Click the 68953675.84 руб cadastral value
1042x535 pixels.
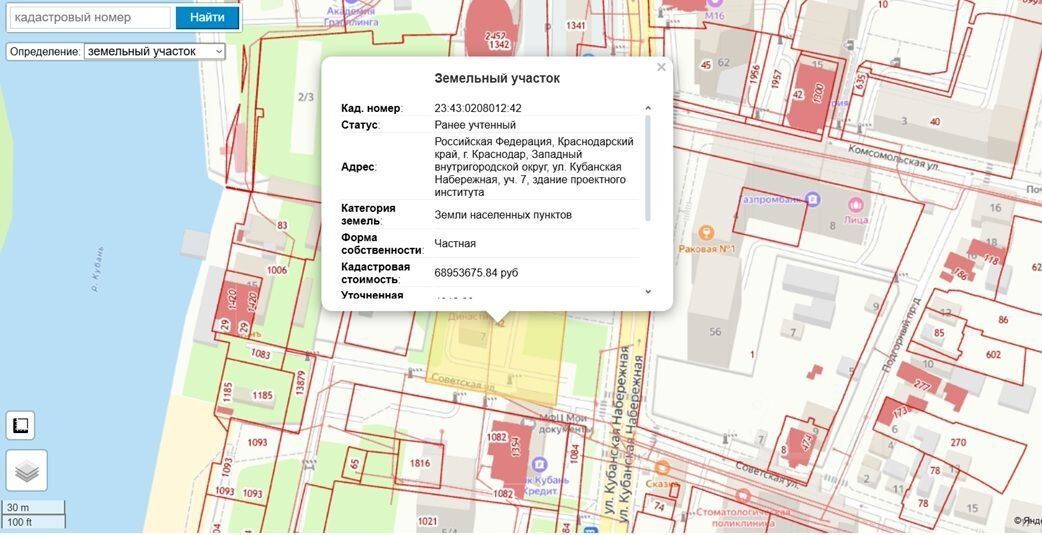(x=476, y=272)
